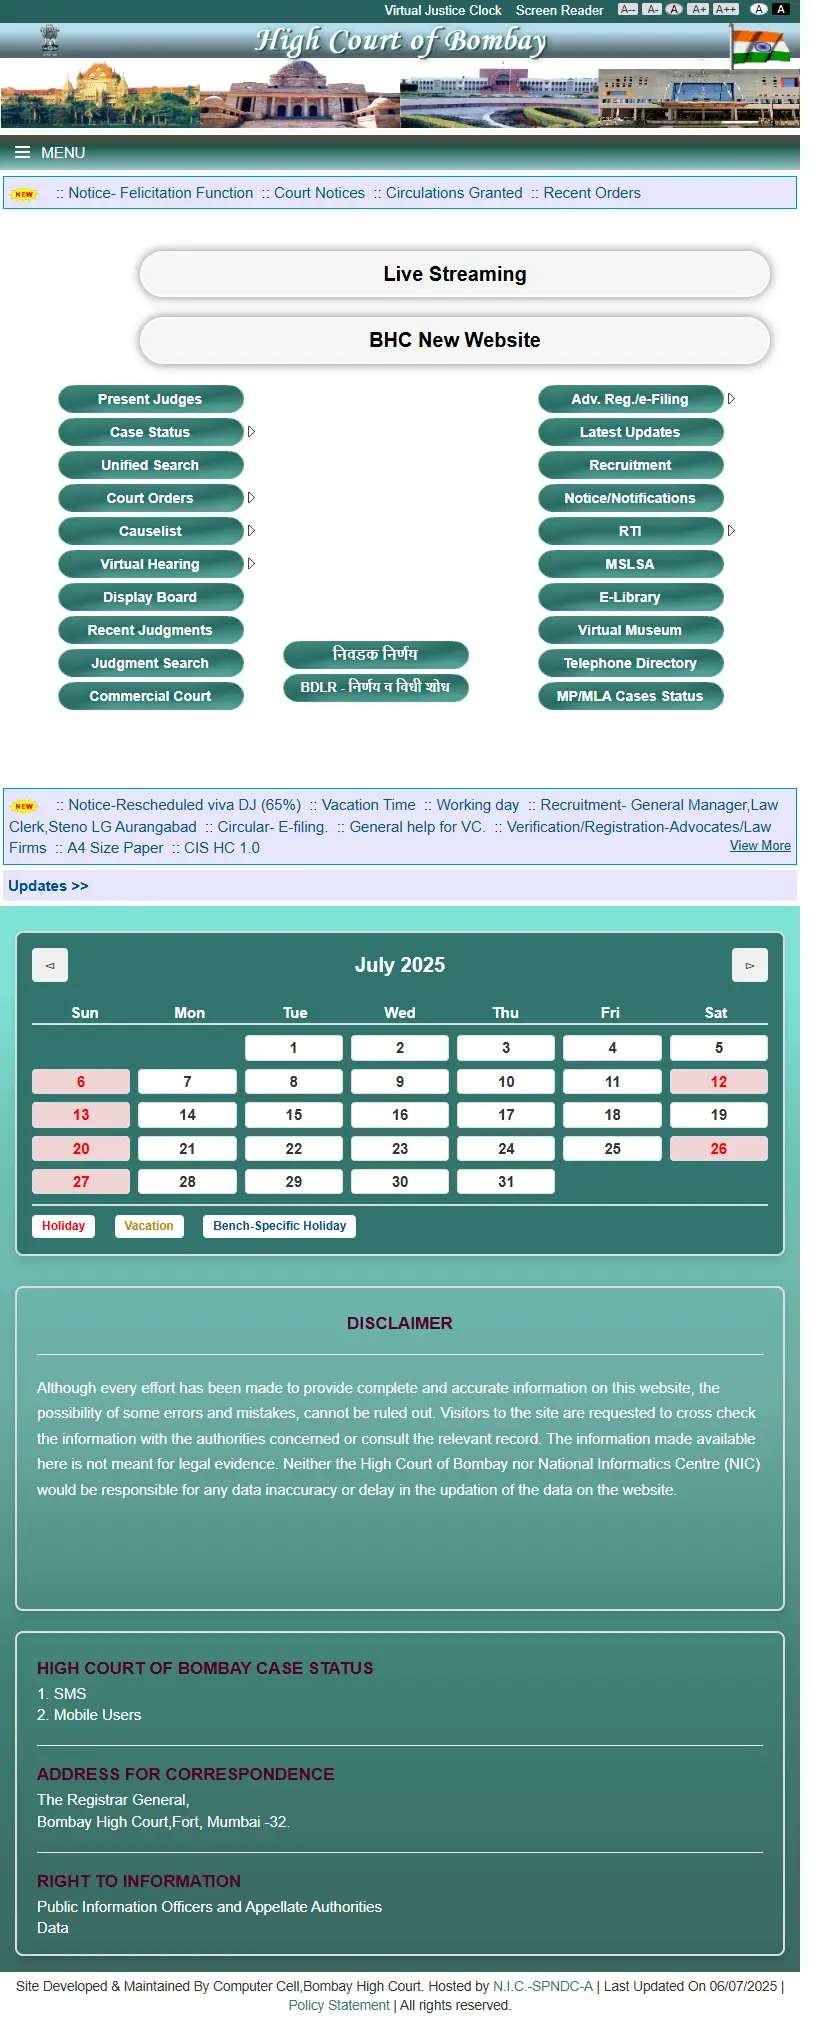
Task: Expand the Causelist submenu arrow
Action: pyautogui.click(x=251, y=531)
